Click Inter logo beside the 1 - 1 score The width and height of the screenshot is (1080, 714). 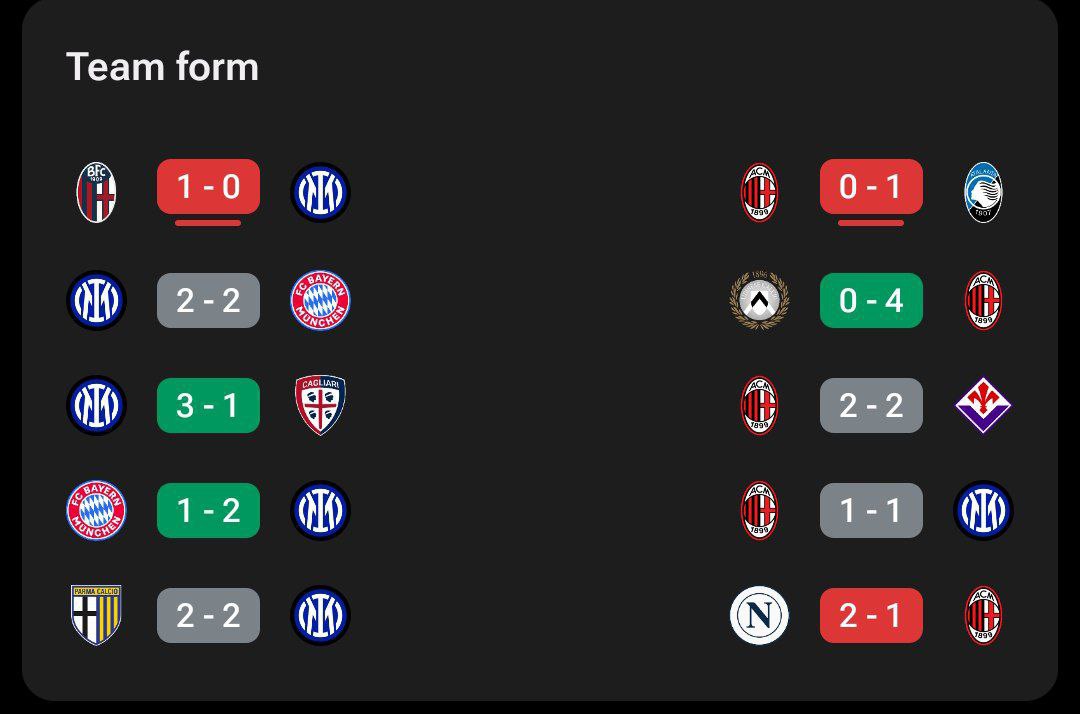(x=983, y=510)
